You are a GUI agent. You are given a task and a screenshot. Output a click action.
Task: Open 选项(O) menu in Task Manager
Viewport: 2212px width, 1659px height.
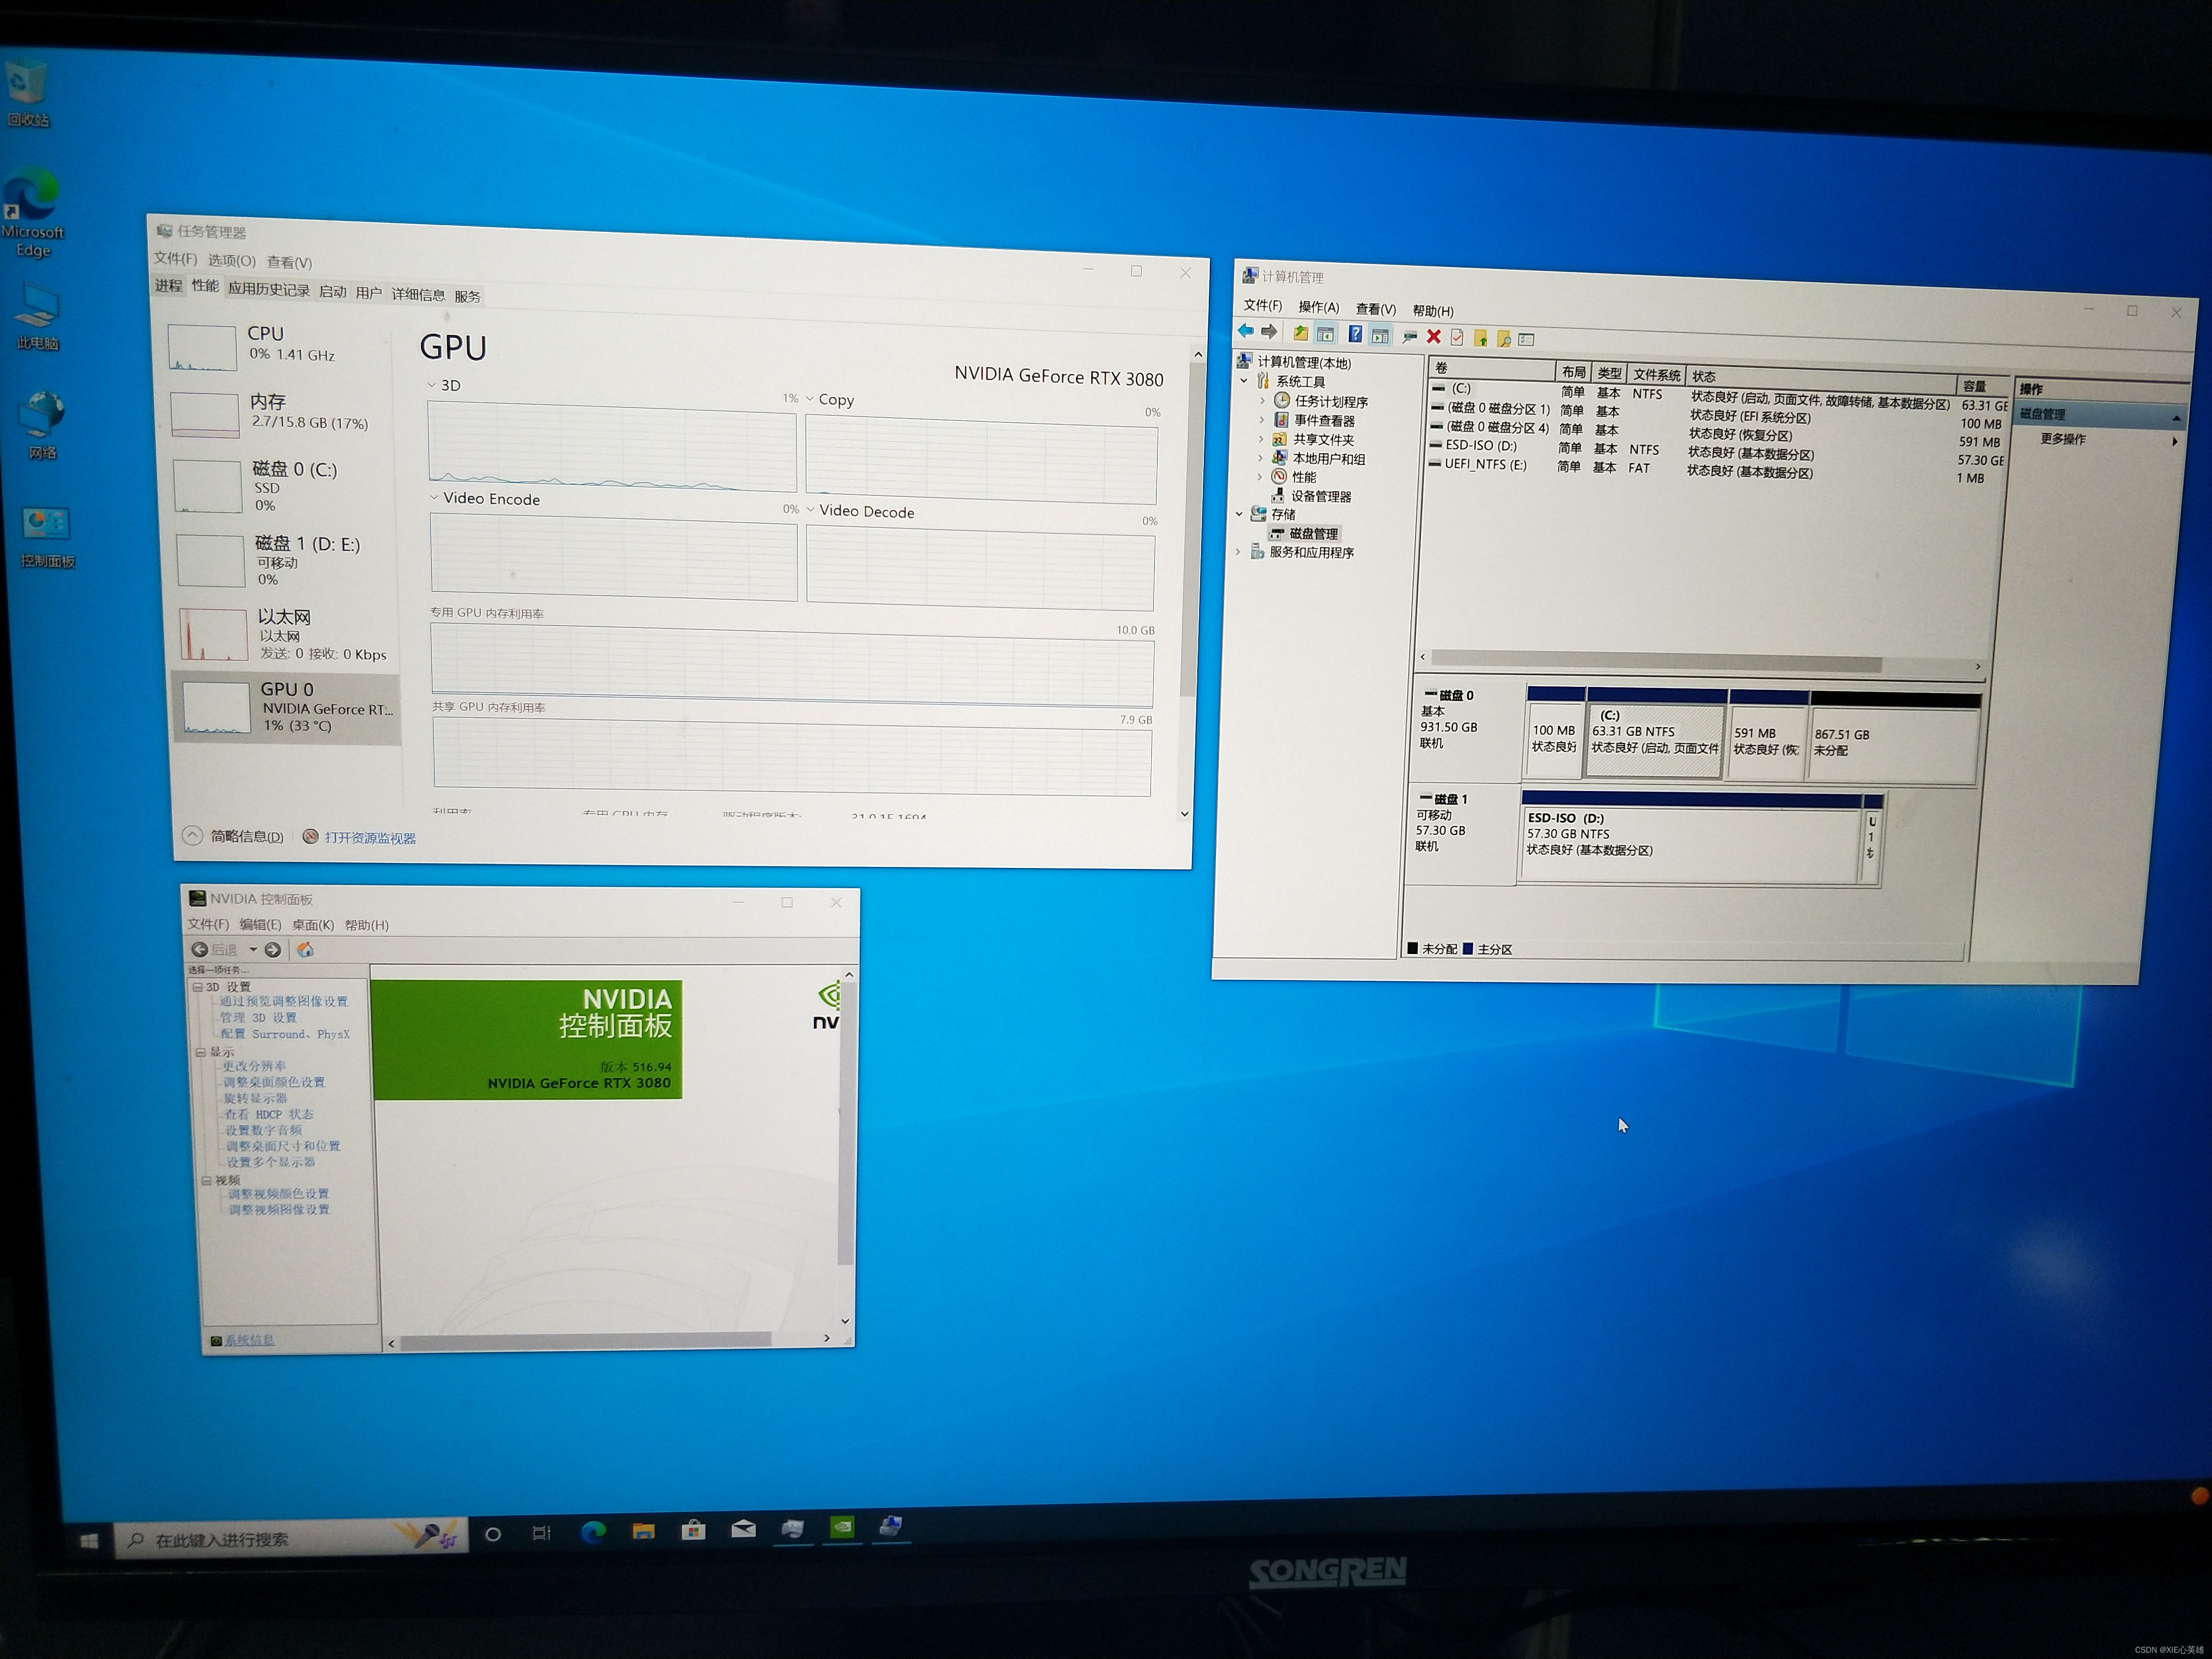[232, 260]
